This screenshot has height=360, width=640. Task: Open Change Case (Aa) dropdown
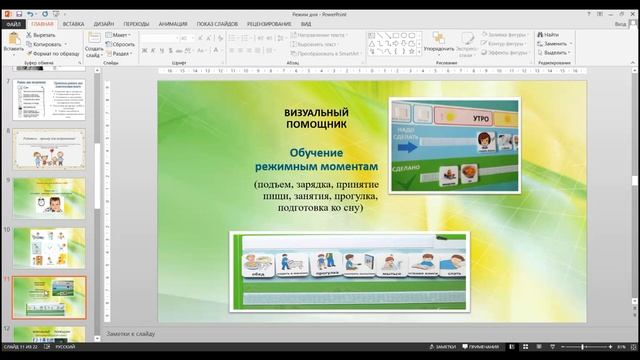(201, 51)
